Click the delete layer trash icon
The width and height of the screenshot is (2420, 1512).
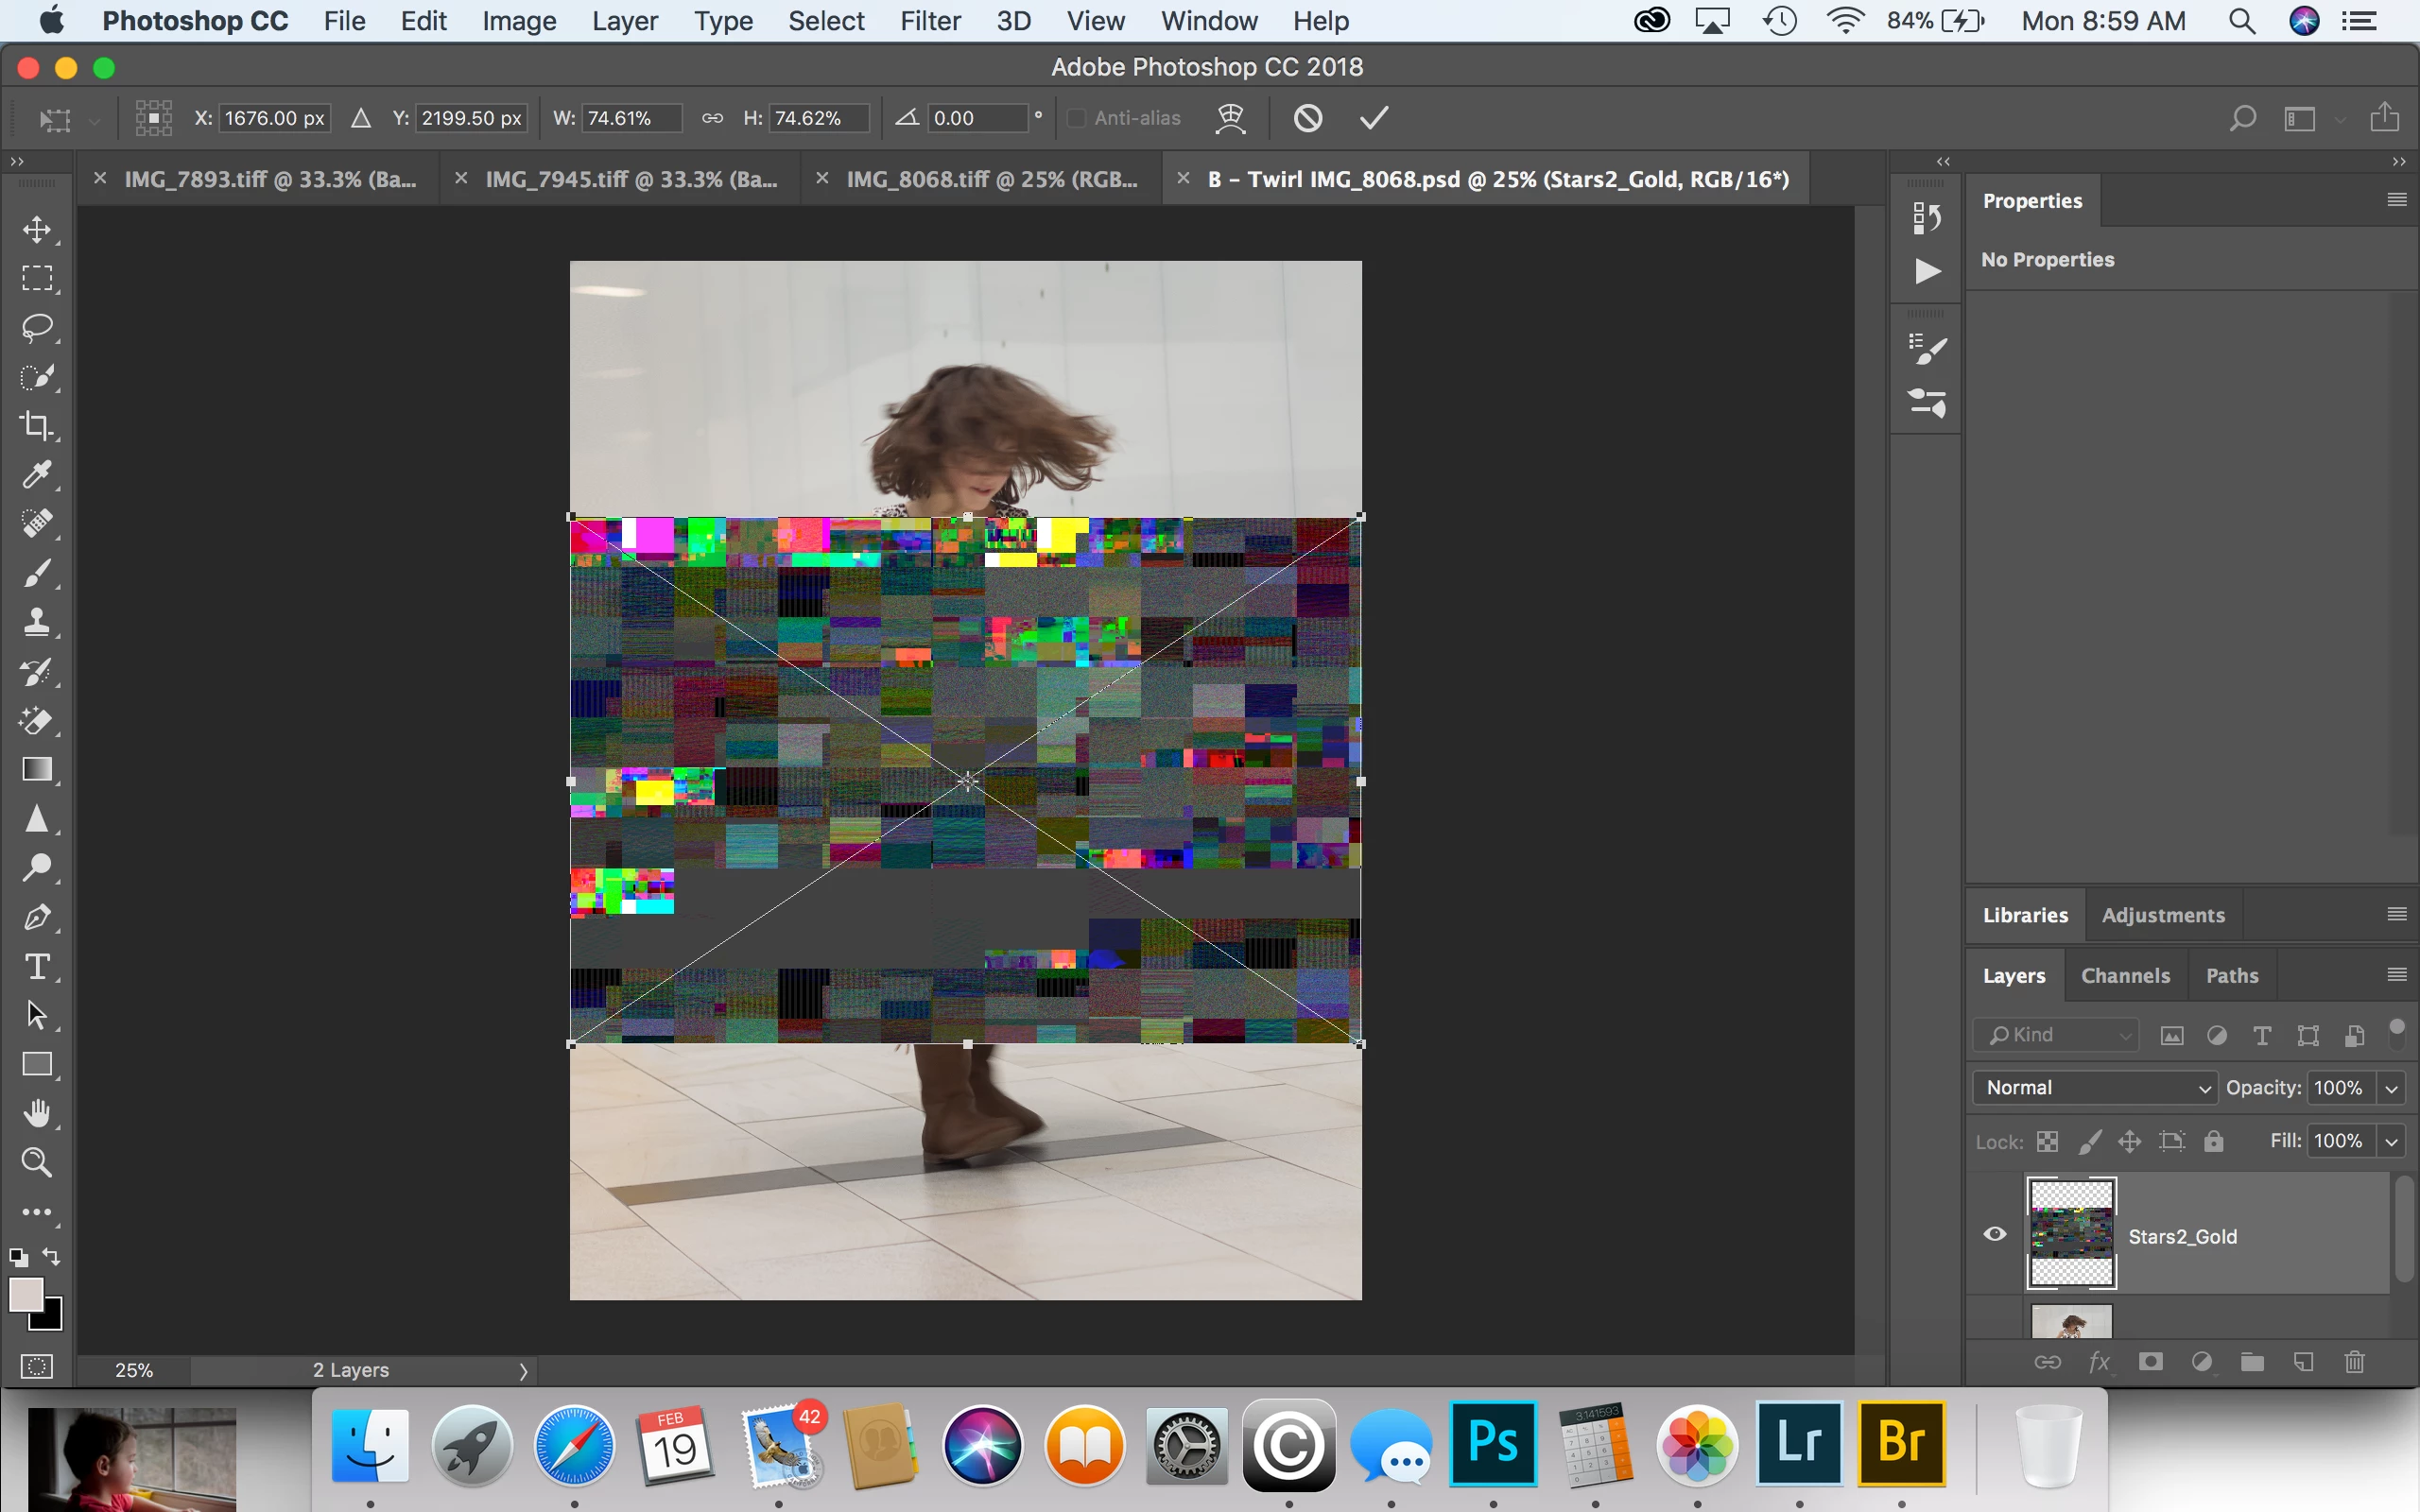2354,1362
